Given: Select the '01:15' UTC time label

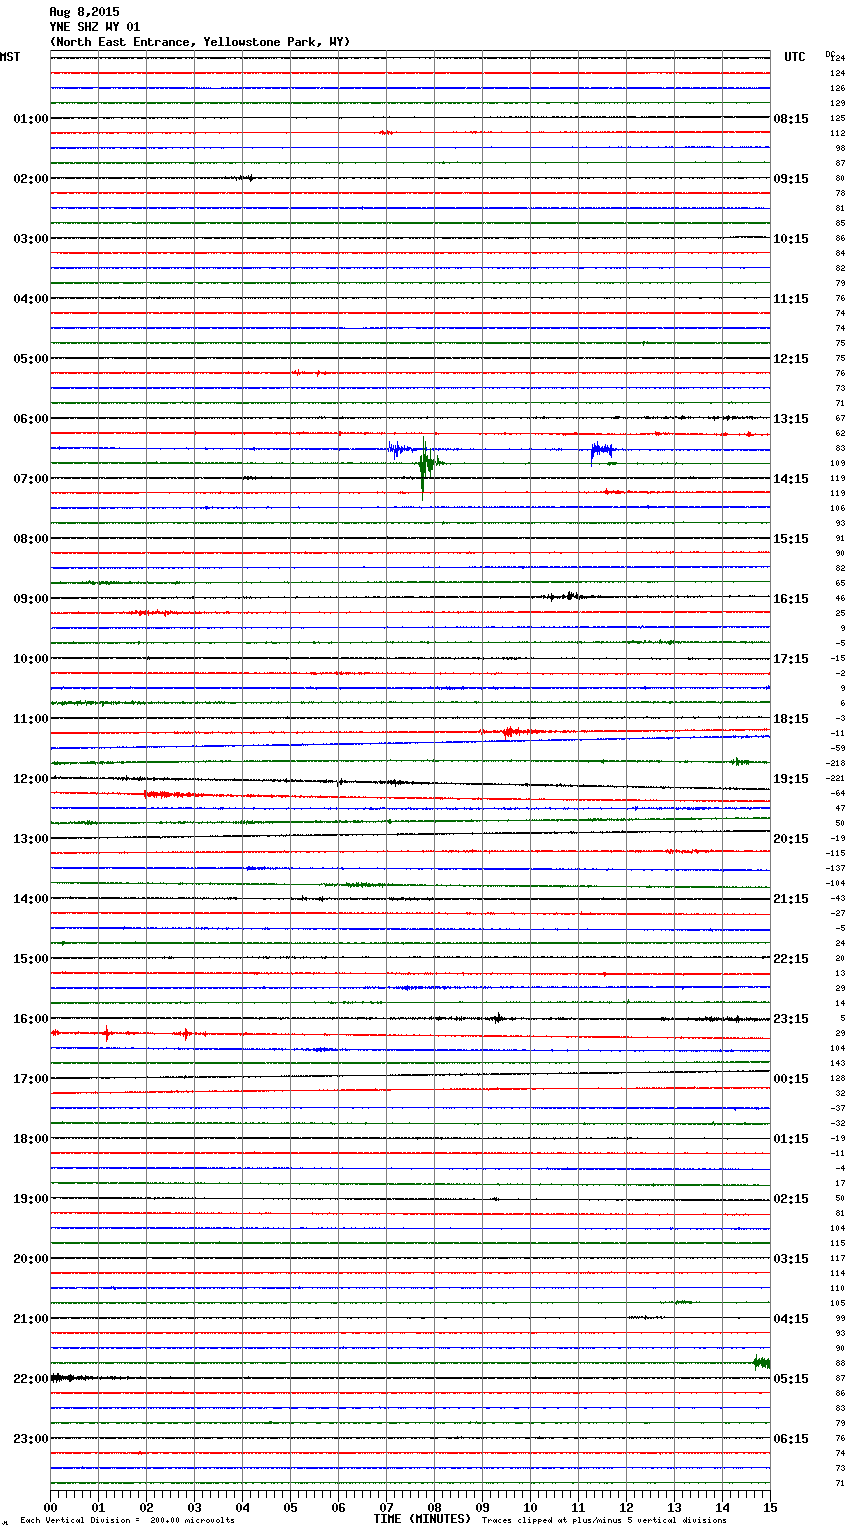Looking at the screenshot, I should 791,1139.
